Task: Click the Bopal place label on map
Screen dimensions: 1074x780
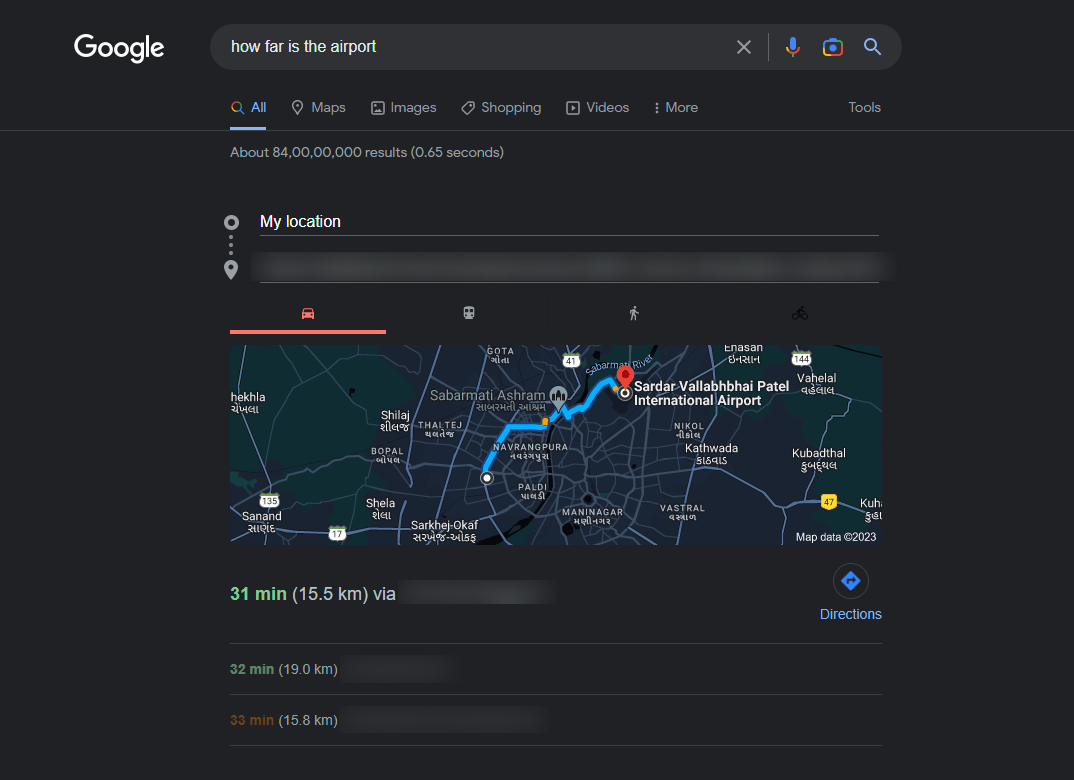Action: 388,455
